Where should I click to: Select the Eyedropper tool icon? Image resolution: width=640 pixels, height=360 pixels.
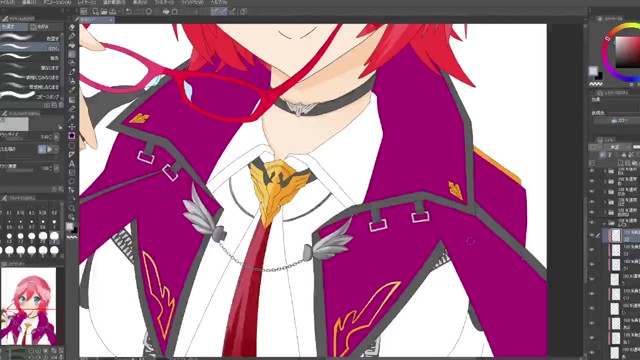tap(72, 72)
